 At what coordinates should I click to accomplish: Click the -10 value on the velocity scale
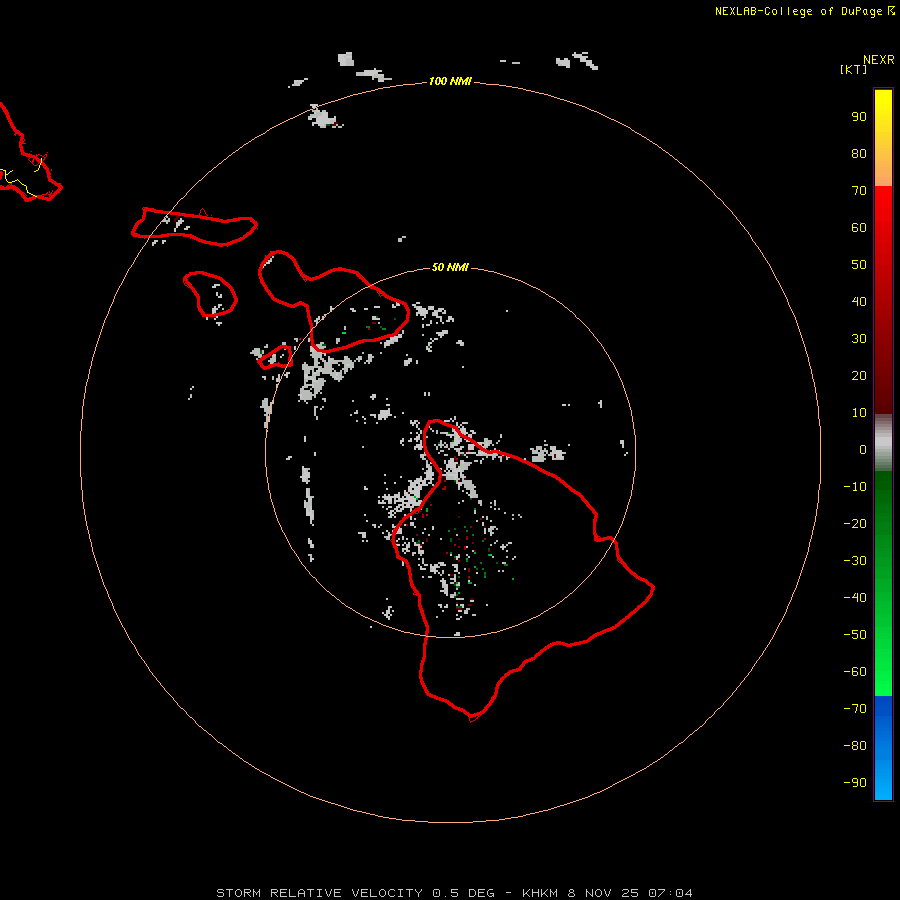click(x=855, y=487)
